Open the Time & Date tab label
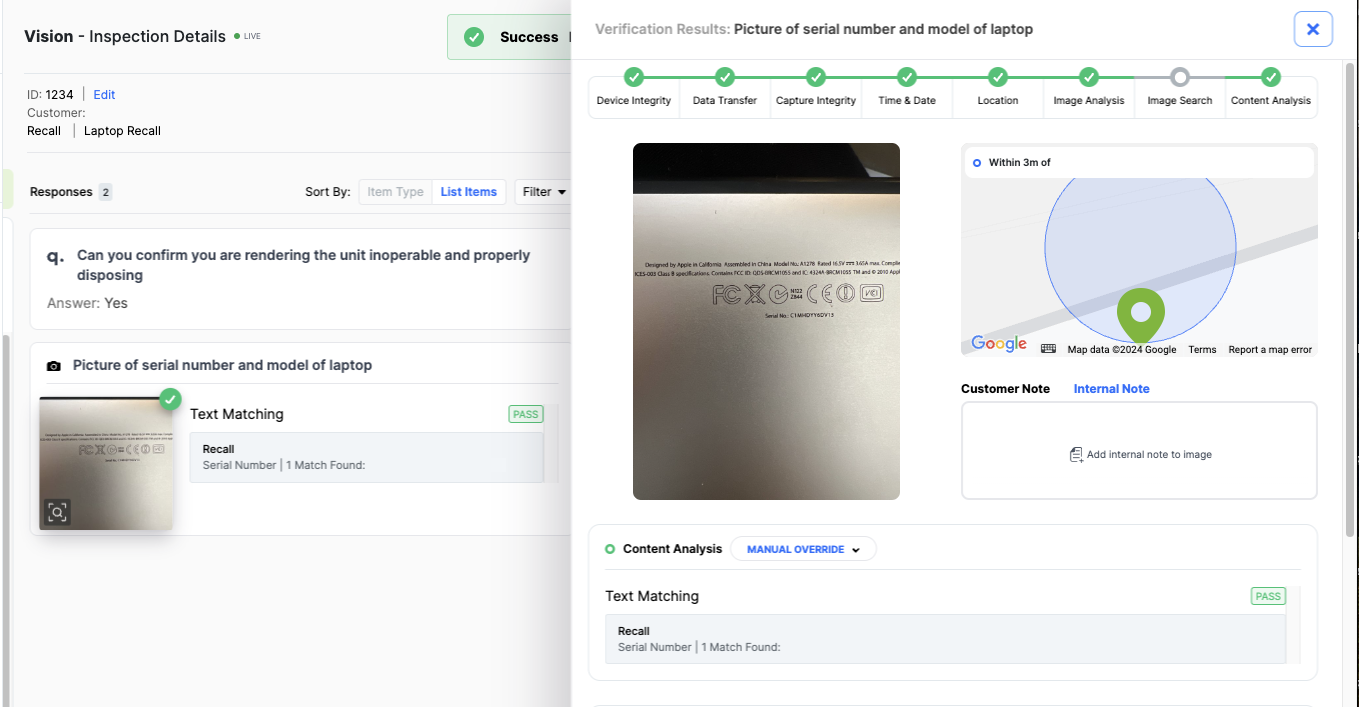The height and width of the screenshot is (707, 1359). (907, 100)
